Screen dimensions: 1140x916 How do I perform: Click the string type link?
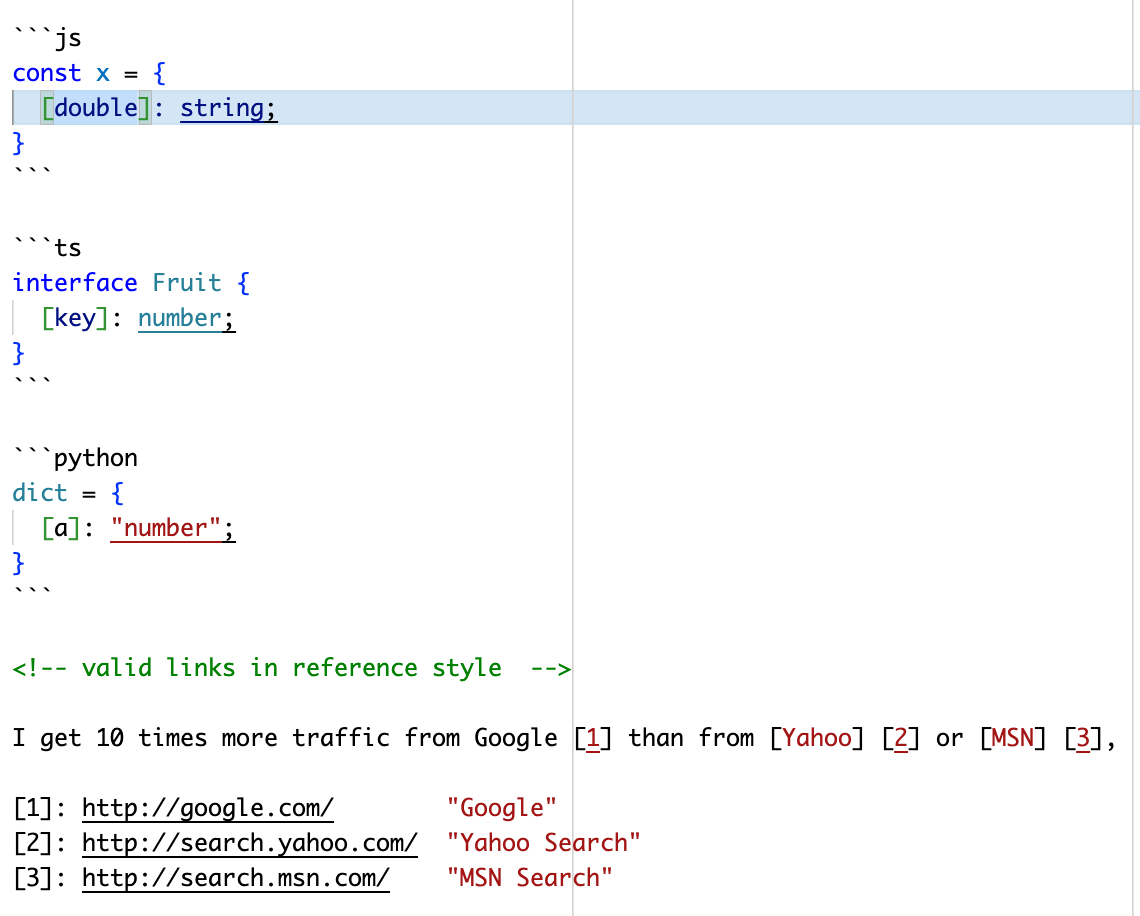tap(226, 107)
